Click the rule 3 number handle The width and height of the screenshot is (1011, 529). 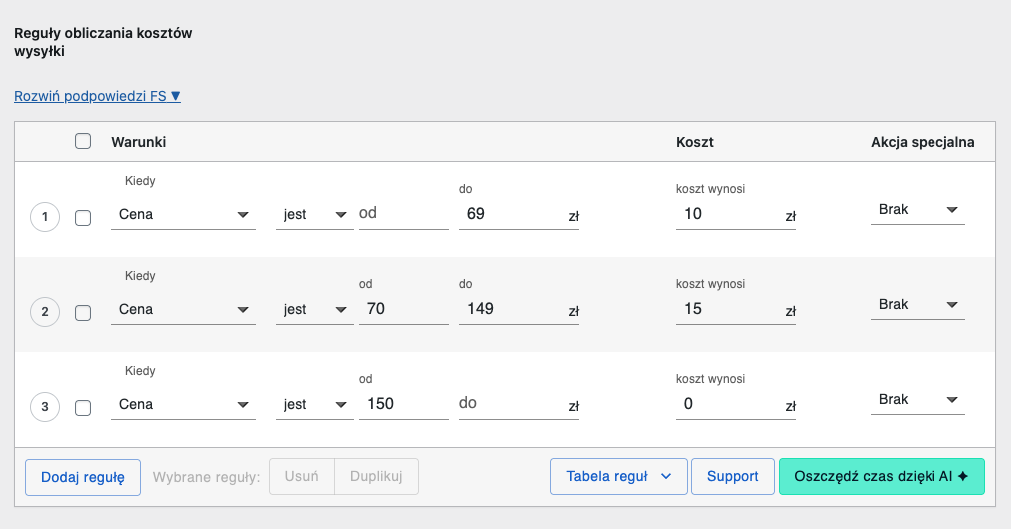click(x=45, y=407)
